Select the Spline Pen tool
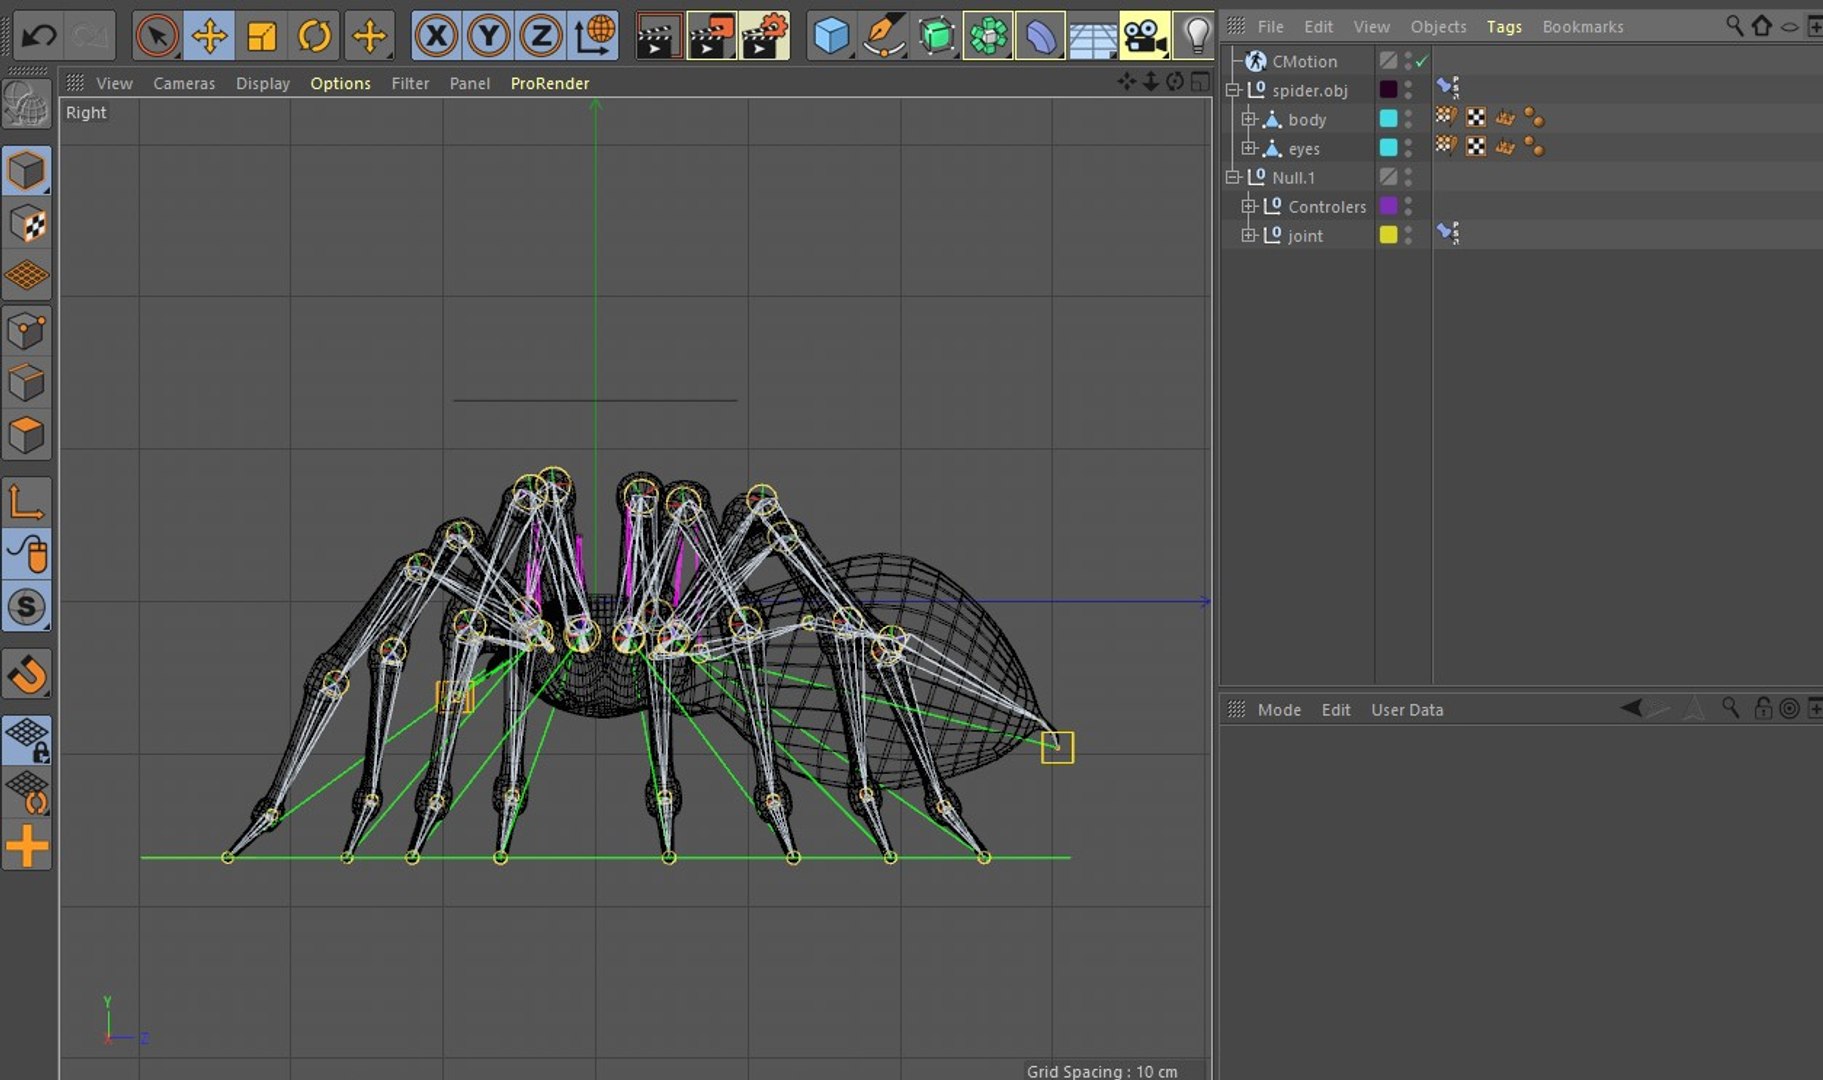Image resolution: width=1823 pixels, height=1080 pixels. tap(884, 36)
